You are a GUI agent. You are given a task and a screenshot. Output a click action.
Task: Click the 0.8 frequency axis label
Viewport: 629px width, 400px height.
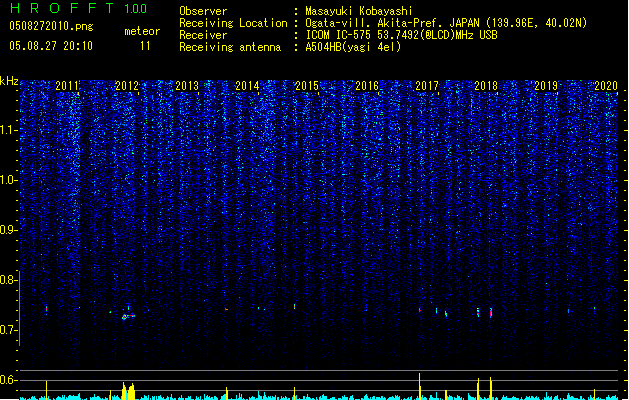click(8, 280)
